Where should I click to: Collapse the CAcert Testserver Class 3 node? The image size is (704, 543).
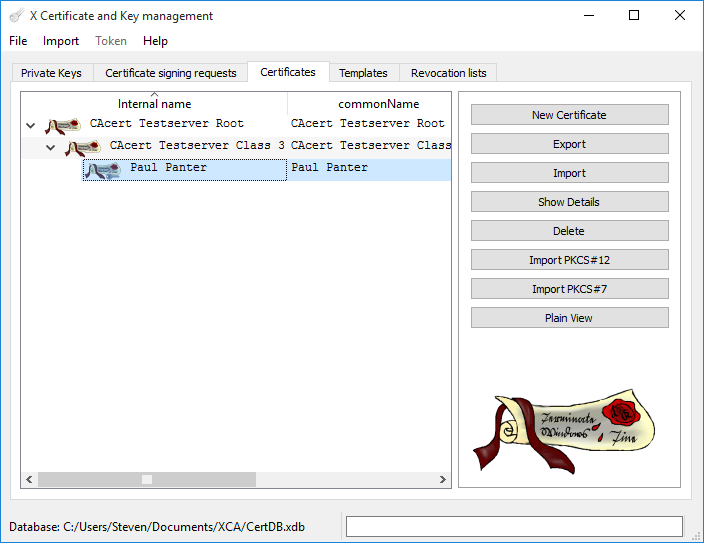click(x=51, y=148)
